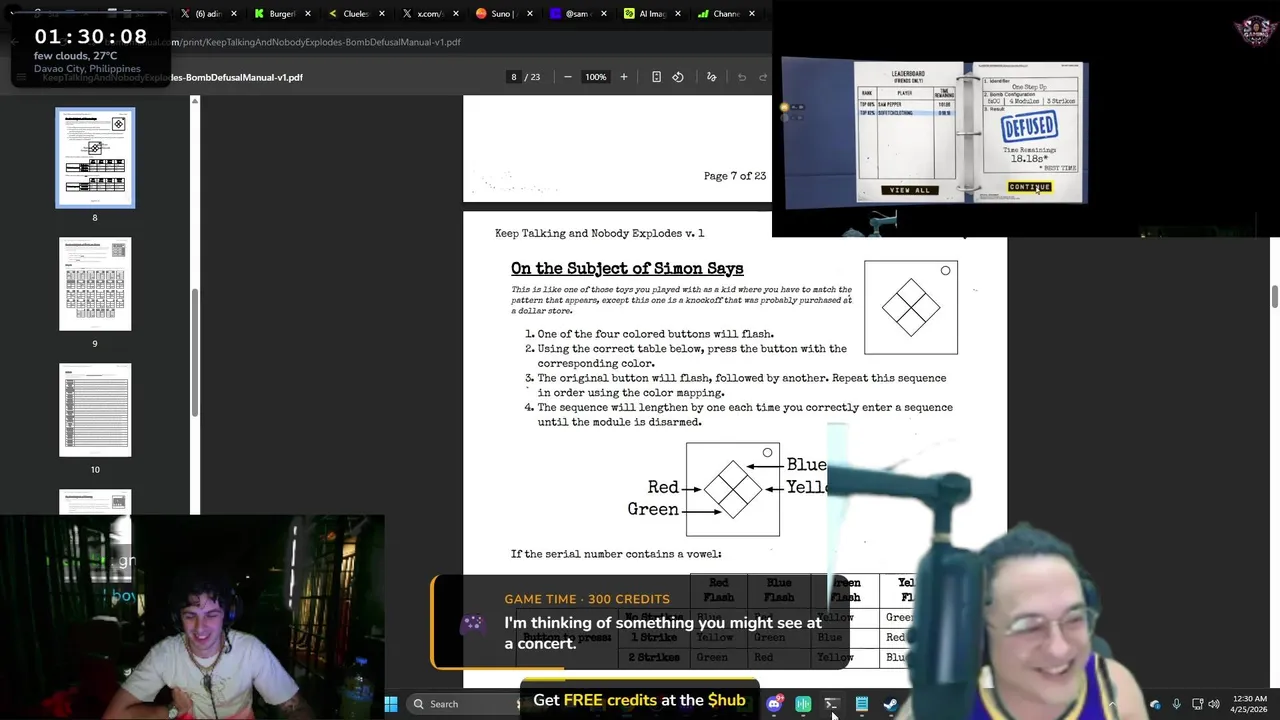Viewport: 1280px width, 720px height.
Task: Click the fit to page icon
Action: click(x=656, y=77)
